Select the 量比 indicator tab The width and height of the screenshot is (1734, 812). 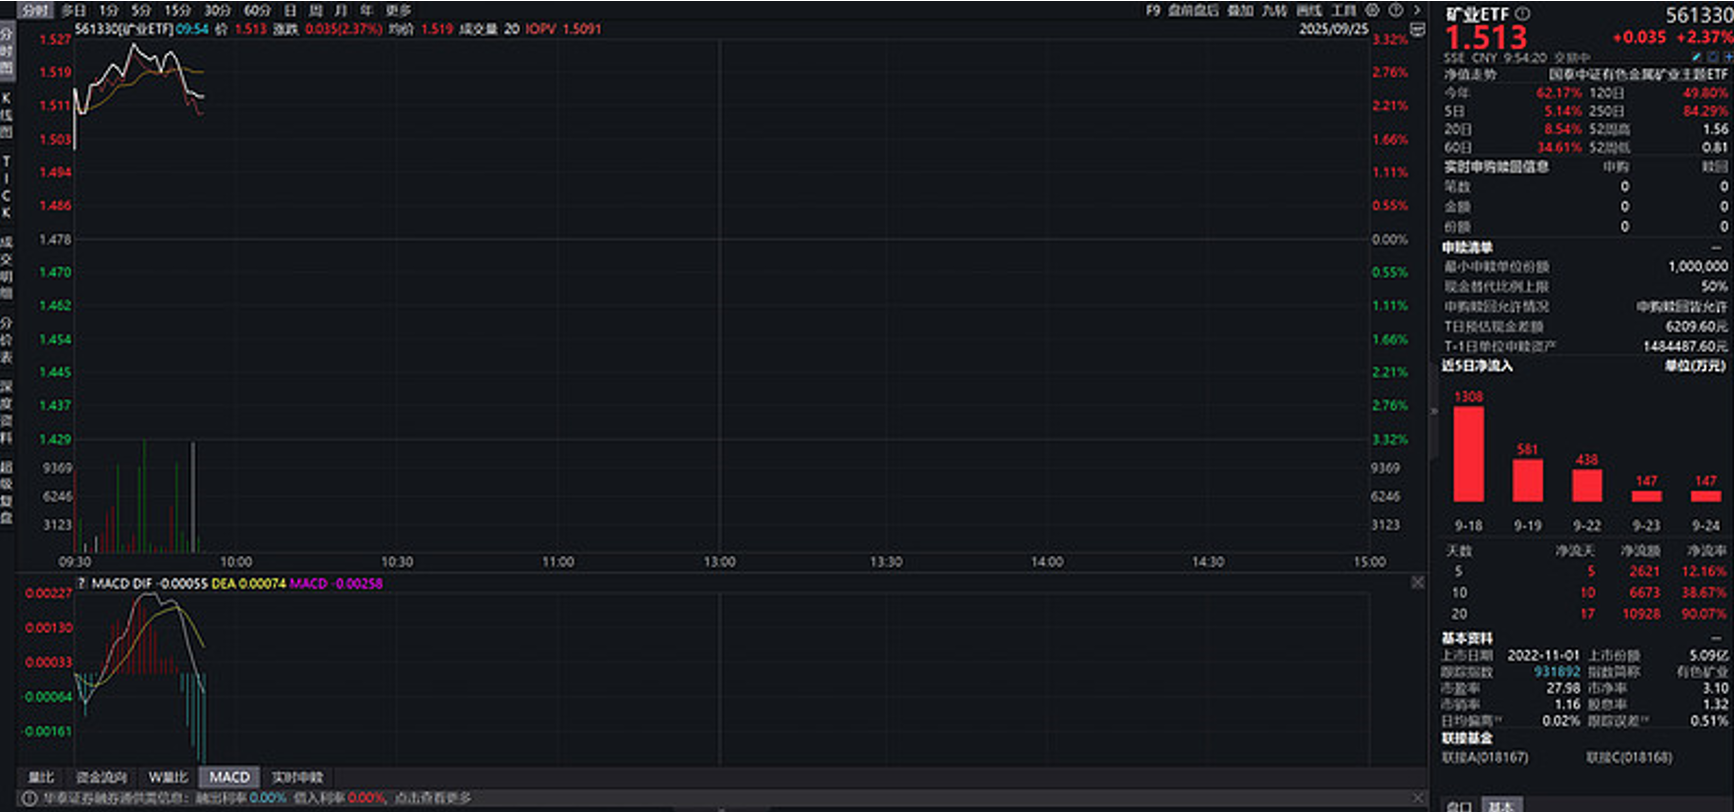click(41, 777)
